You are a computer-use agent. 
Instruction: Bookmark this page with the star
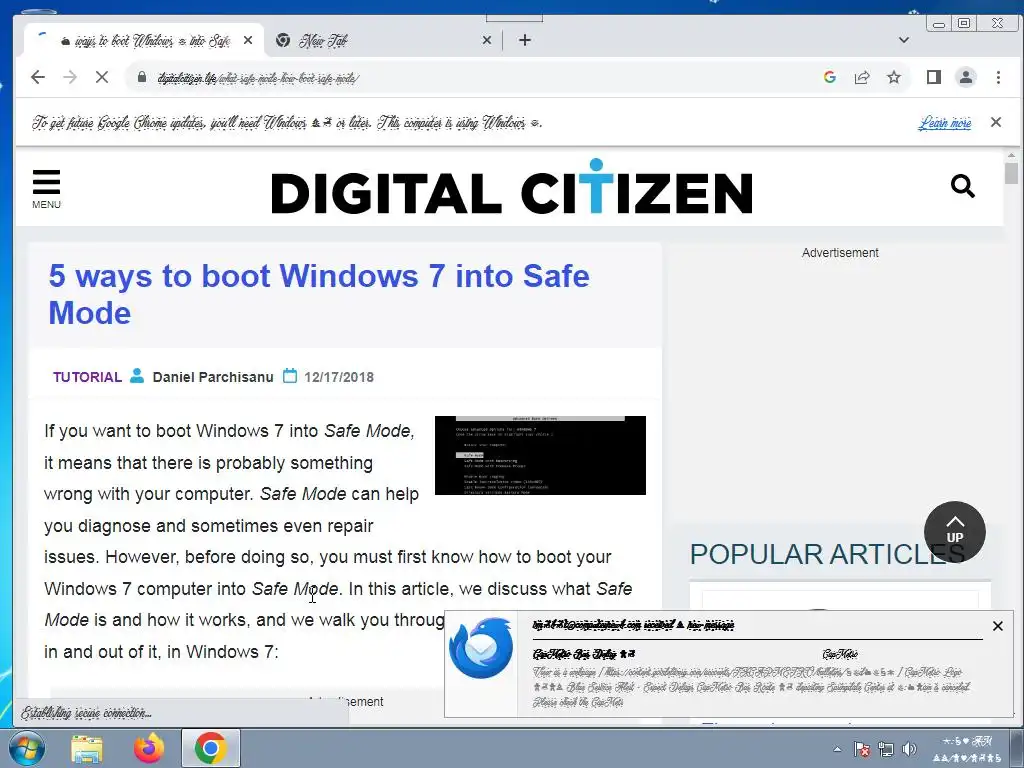[x=893, y=77]
